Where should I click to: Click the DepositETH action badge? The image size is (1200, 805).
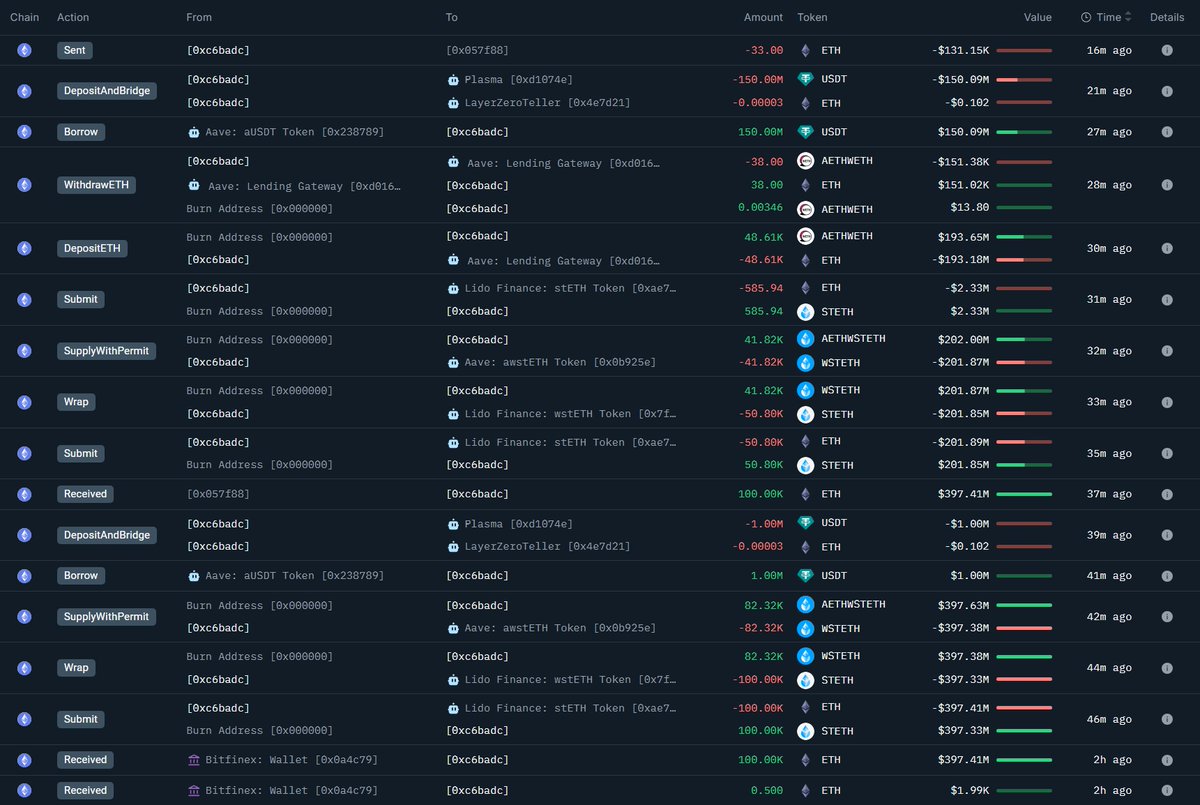pyautogui.click(x=92, y=248)
